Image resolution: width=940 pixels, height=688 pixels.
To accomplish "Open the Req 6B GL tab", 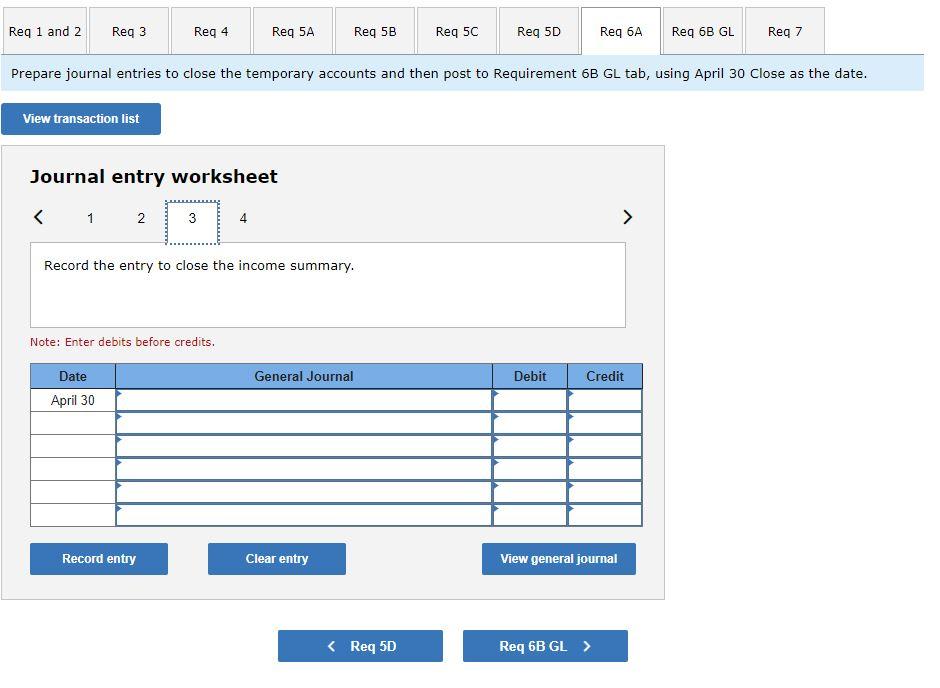I will point(703,31).
